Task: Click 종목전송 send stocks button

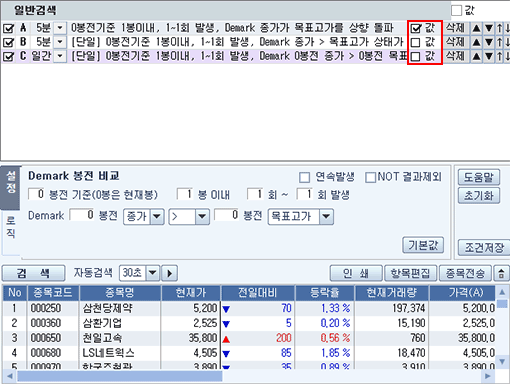Action: pyautogui.click(x=465, y=273)
